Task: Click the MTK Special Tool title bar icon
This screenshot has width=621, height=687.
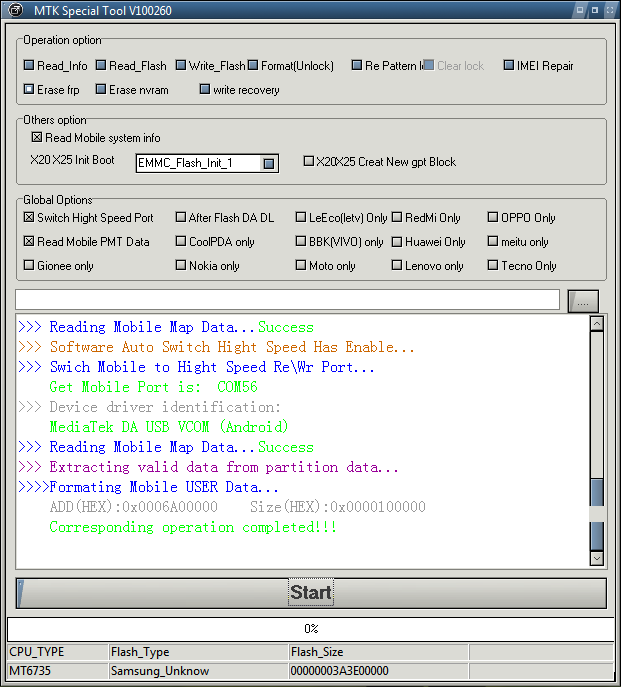Action: [15, 10]
